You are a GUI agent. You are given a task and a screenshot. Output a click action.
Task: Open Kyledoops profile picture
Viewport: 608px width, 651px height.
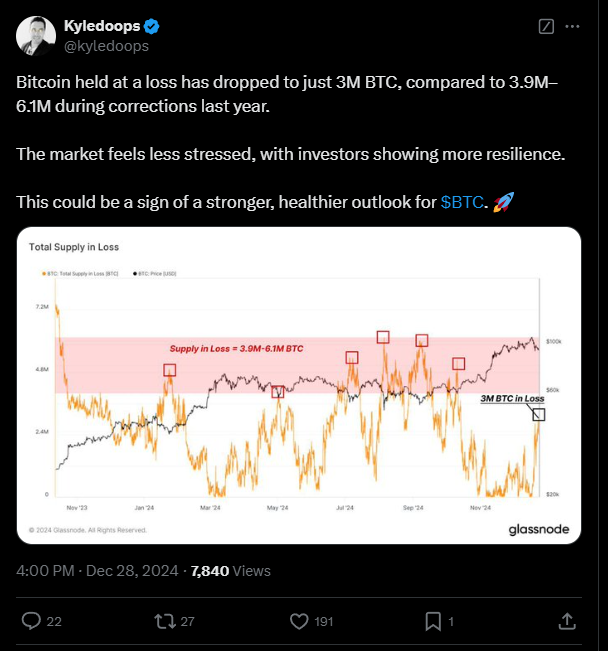[36, 36]
